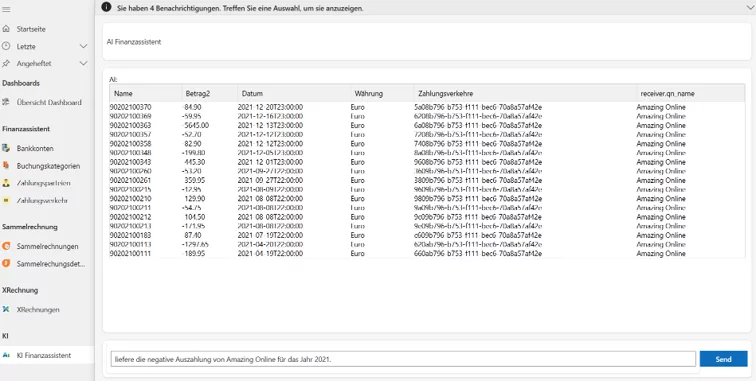
Task: Click the Zahlungsverkehre column header
Action: 525,94
